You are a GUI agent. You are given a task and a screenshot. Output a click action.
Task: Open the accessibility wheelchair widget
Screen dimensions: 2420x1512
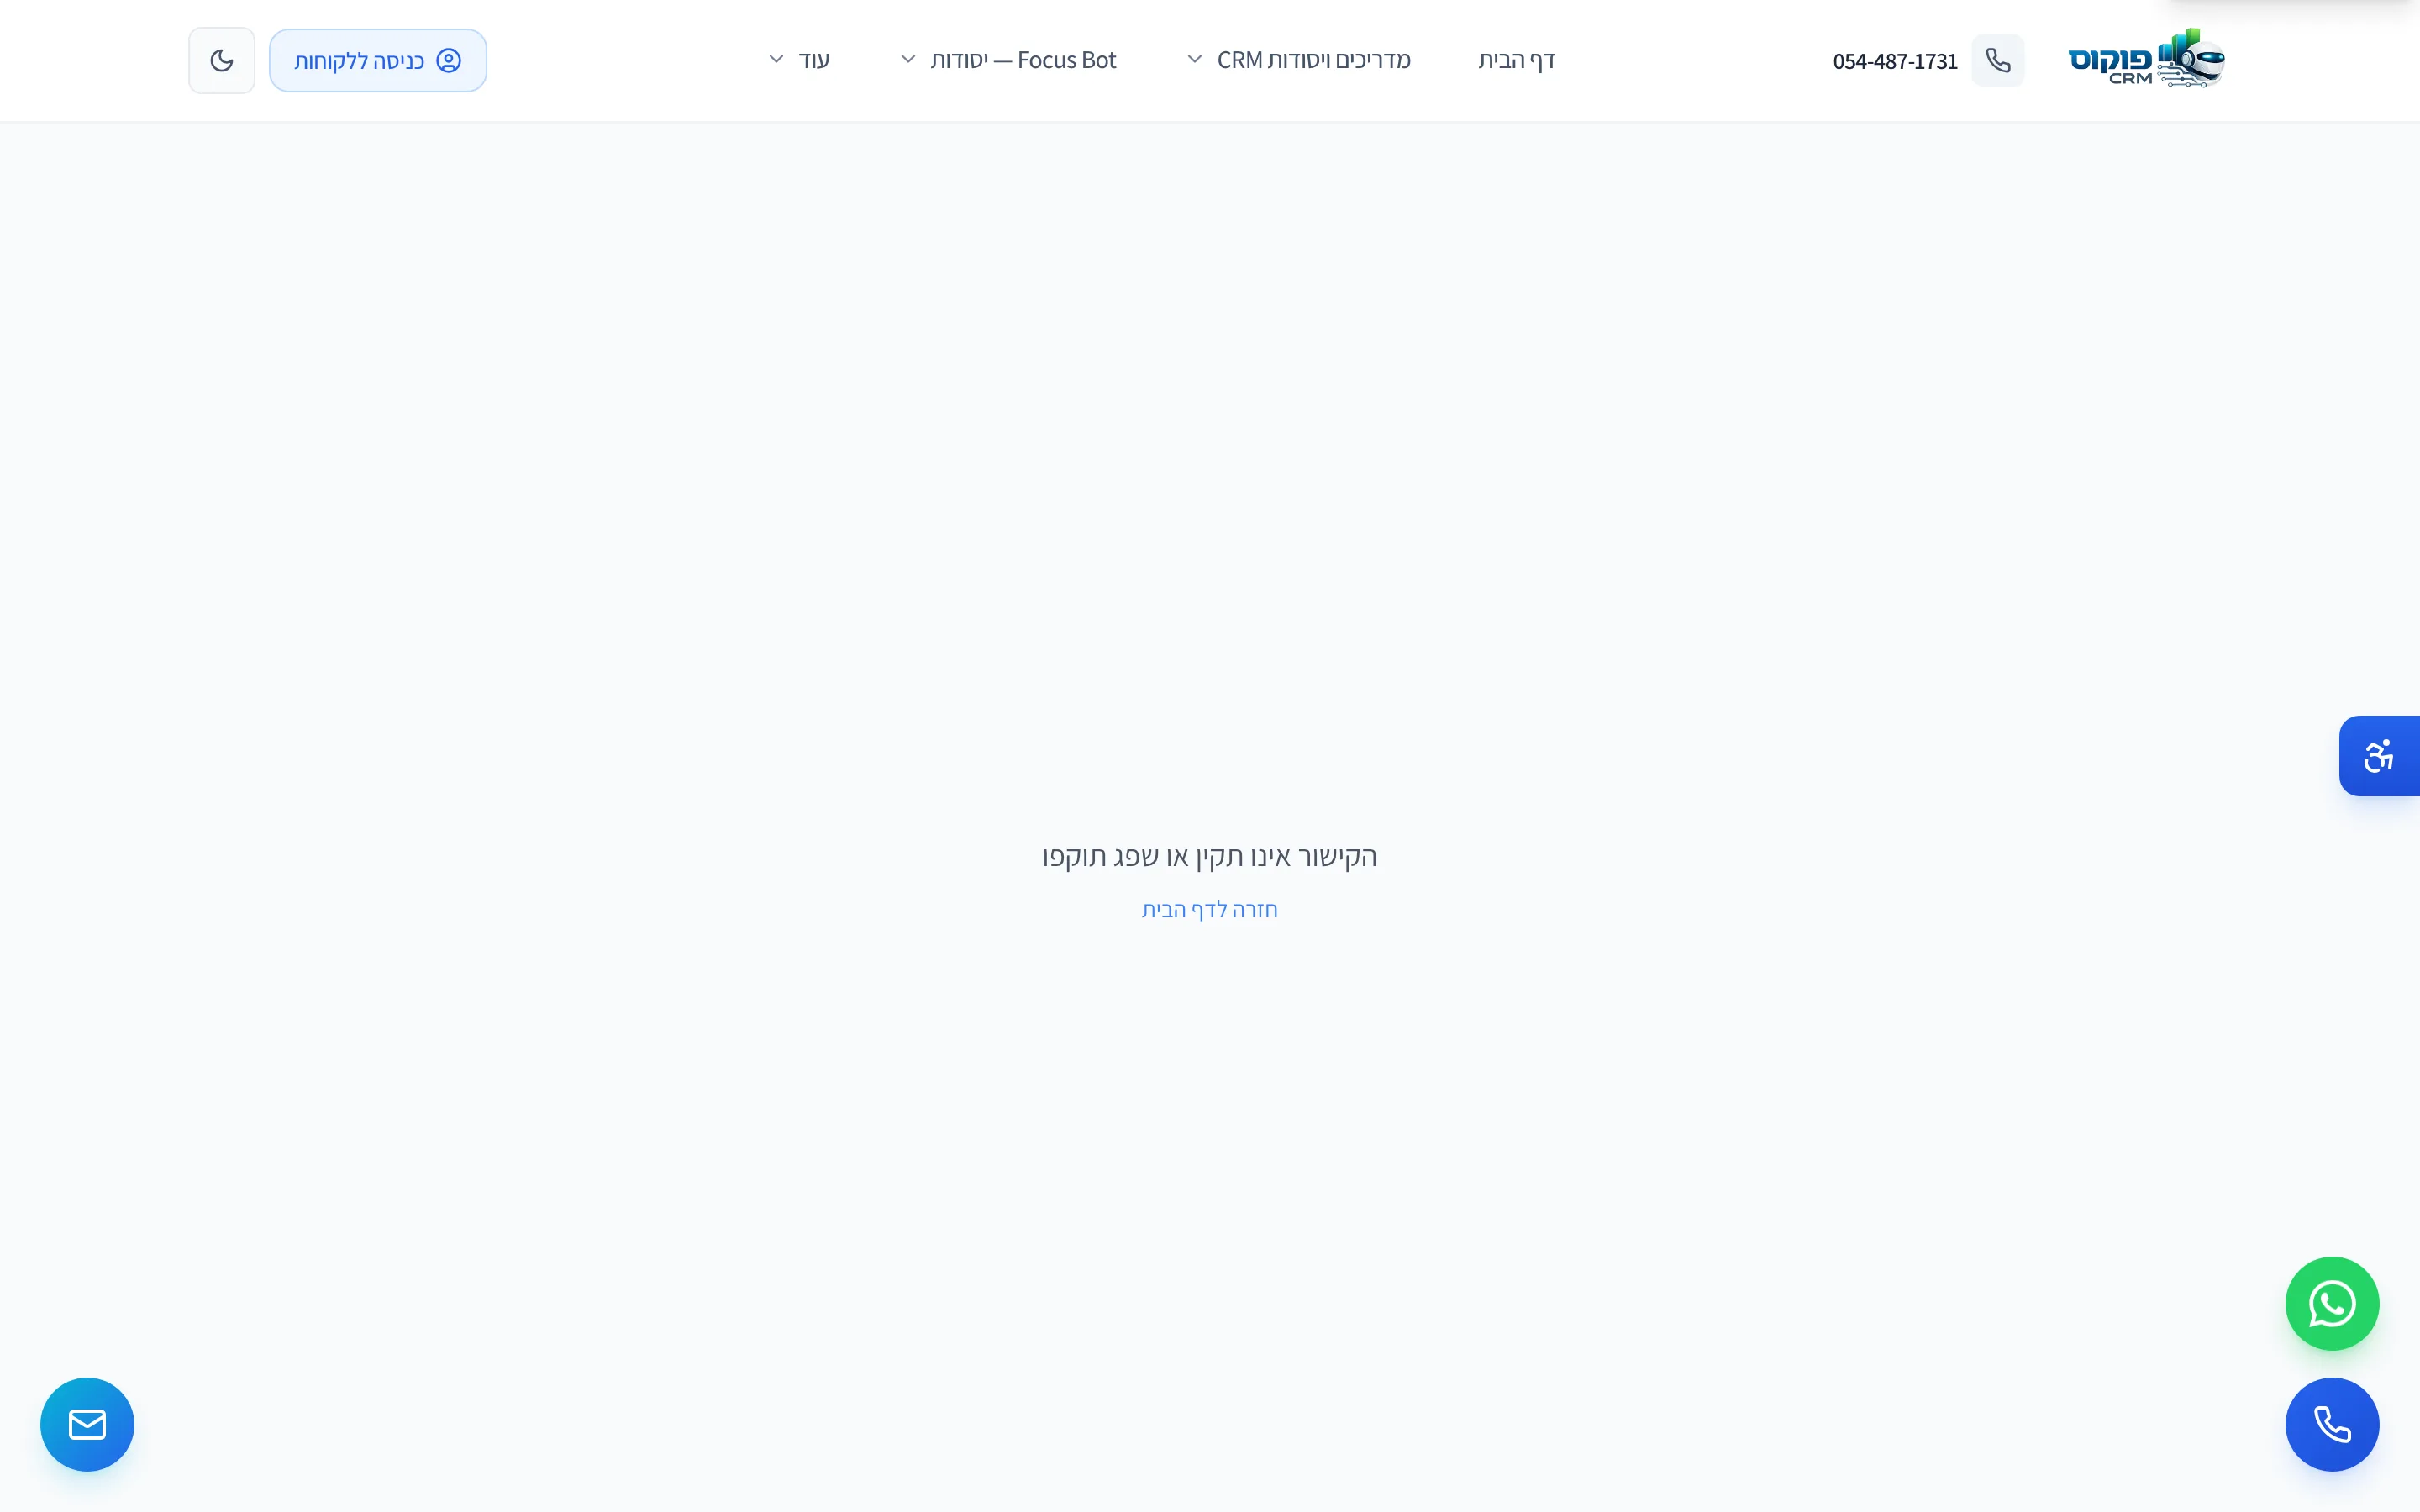point(2379,756)
